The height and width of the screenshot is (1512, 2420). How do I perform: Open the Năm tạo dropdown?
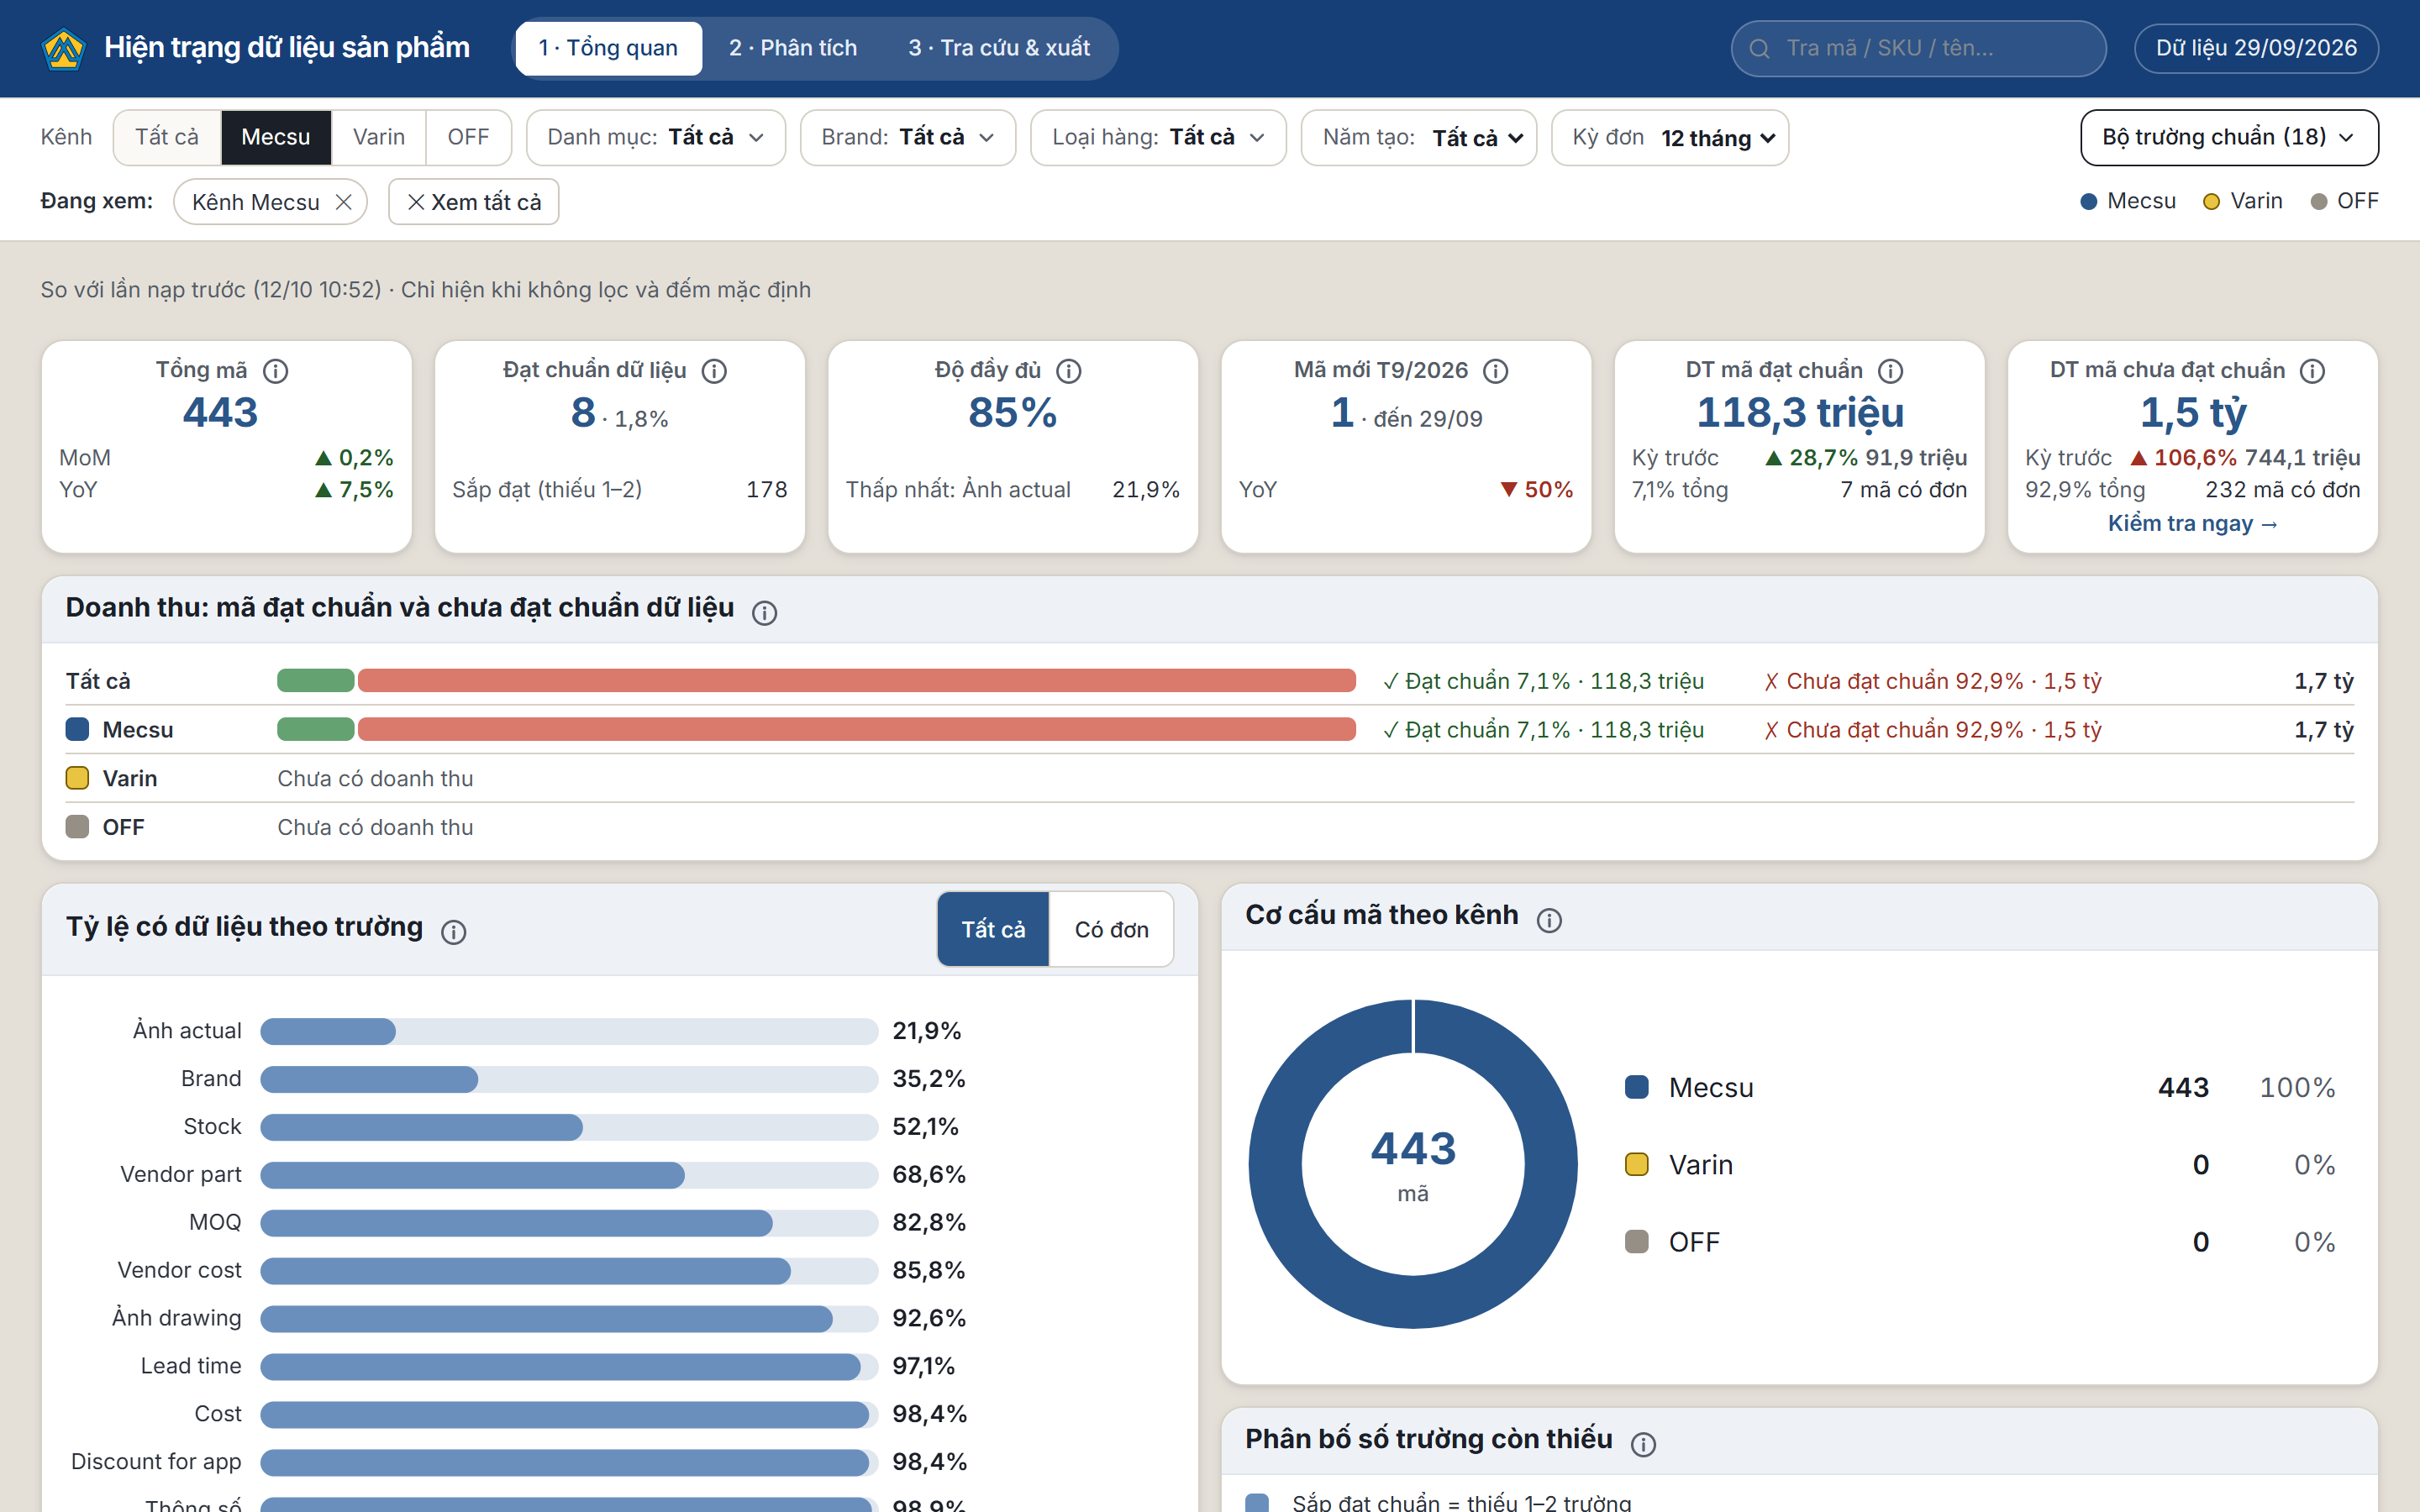1418,137
